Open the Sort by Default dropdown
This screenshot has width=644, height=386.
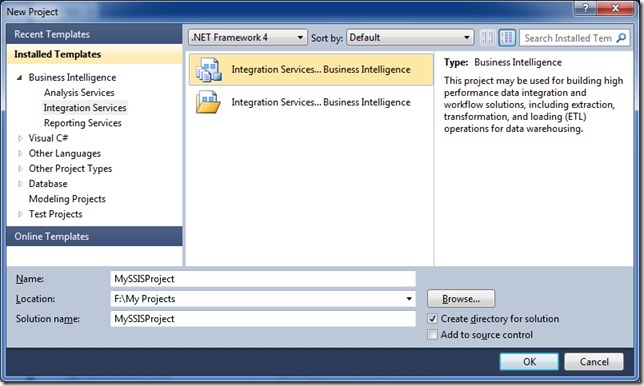(x=410, y=38)
